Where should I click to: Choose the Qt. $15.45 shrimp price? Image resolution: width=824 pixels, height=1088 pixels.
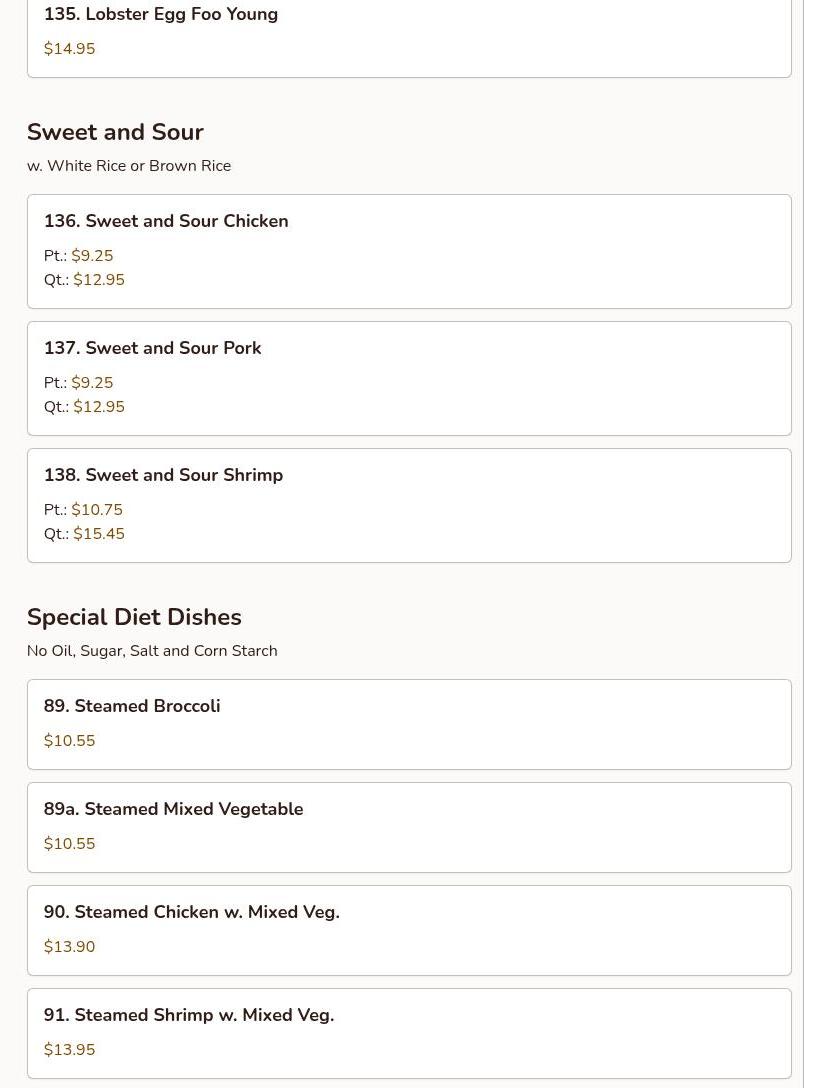coord(99,534)
